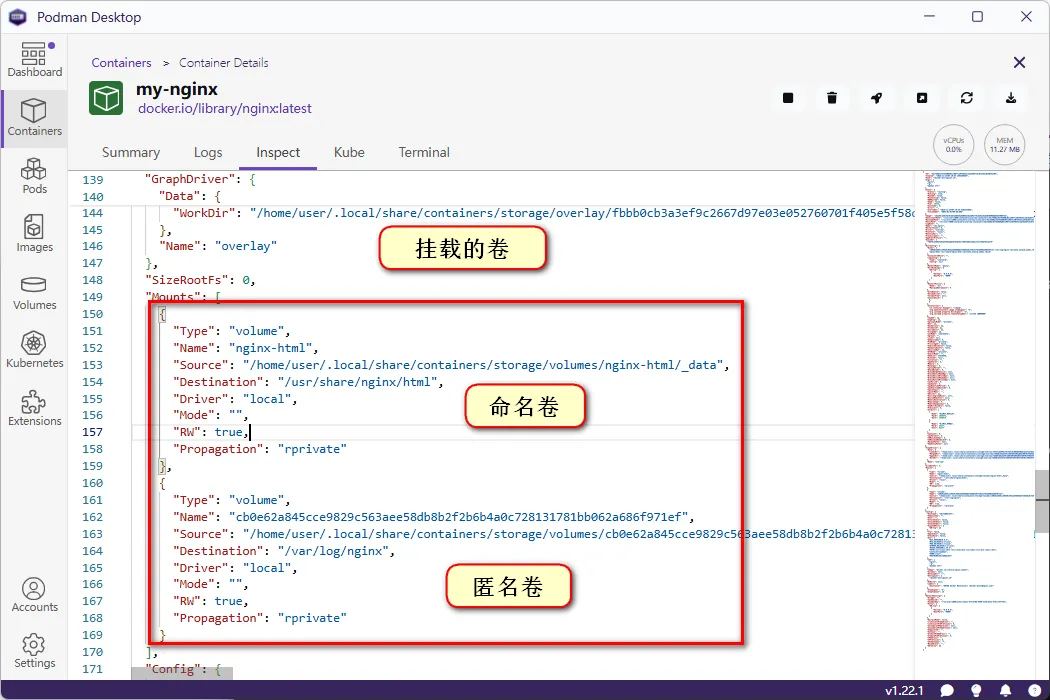Go to Images in the sidebar
Image resolution: width=1050 pixels, height=700 pixels.
pyautogui.click(x=34, y=234)
